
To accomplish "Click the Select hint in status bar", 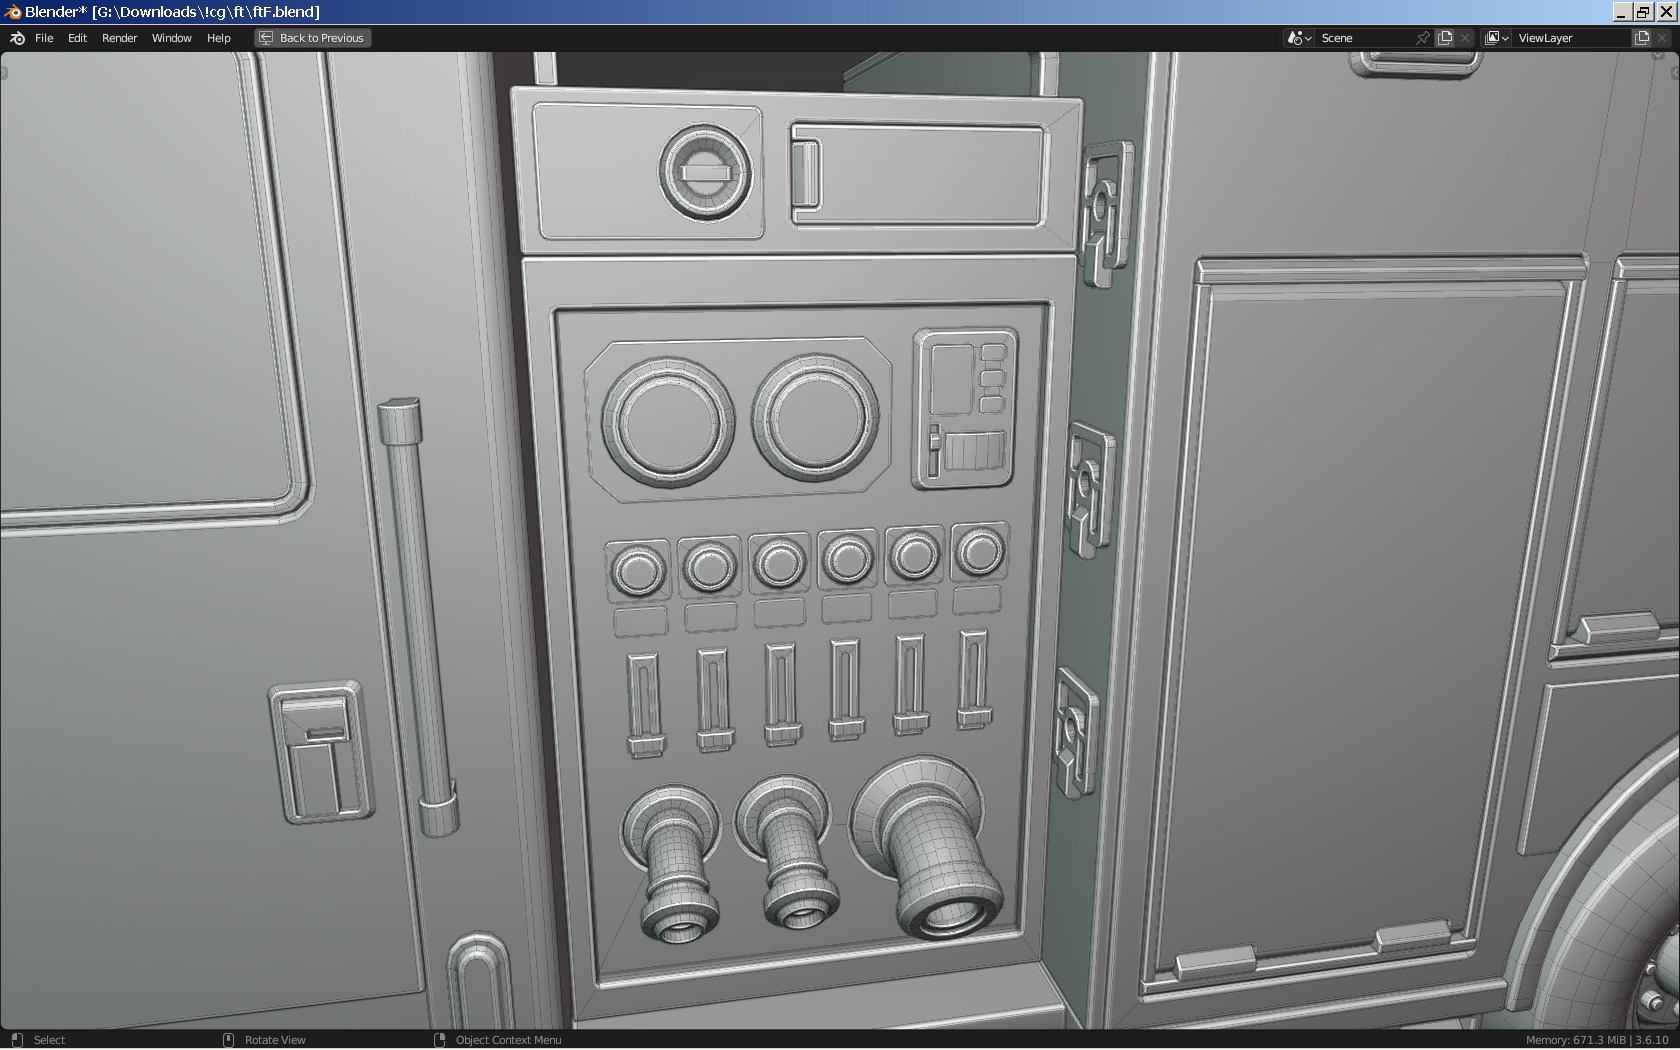I will click(x=49, y=1040).
